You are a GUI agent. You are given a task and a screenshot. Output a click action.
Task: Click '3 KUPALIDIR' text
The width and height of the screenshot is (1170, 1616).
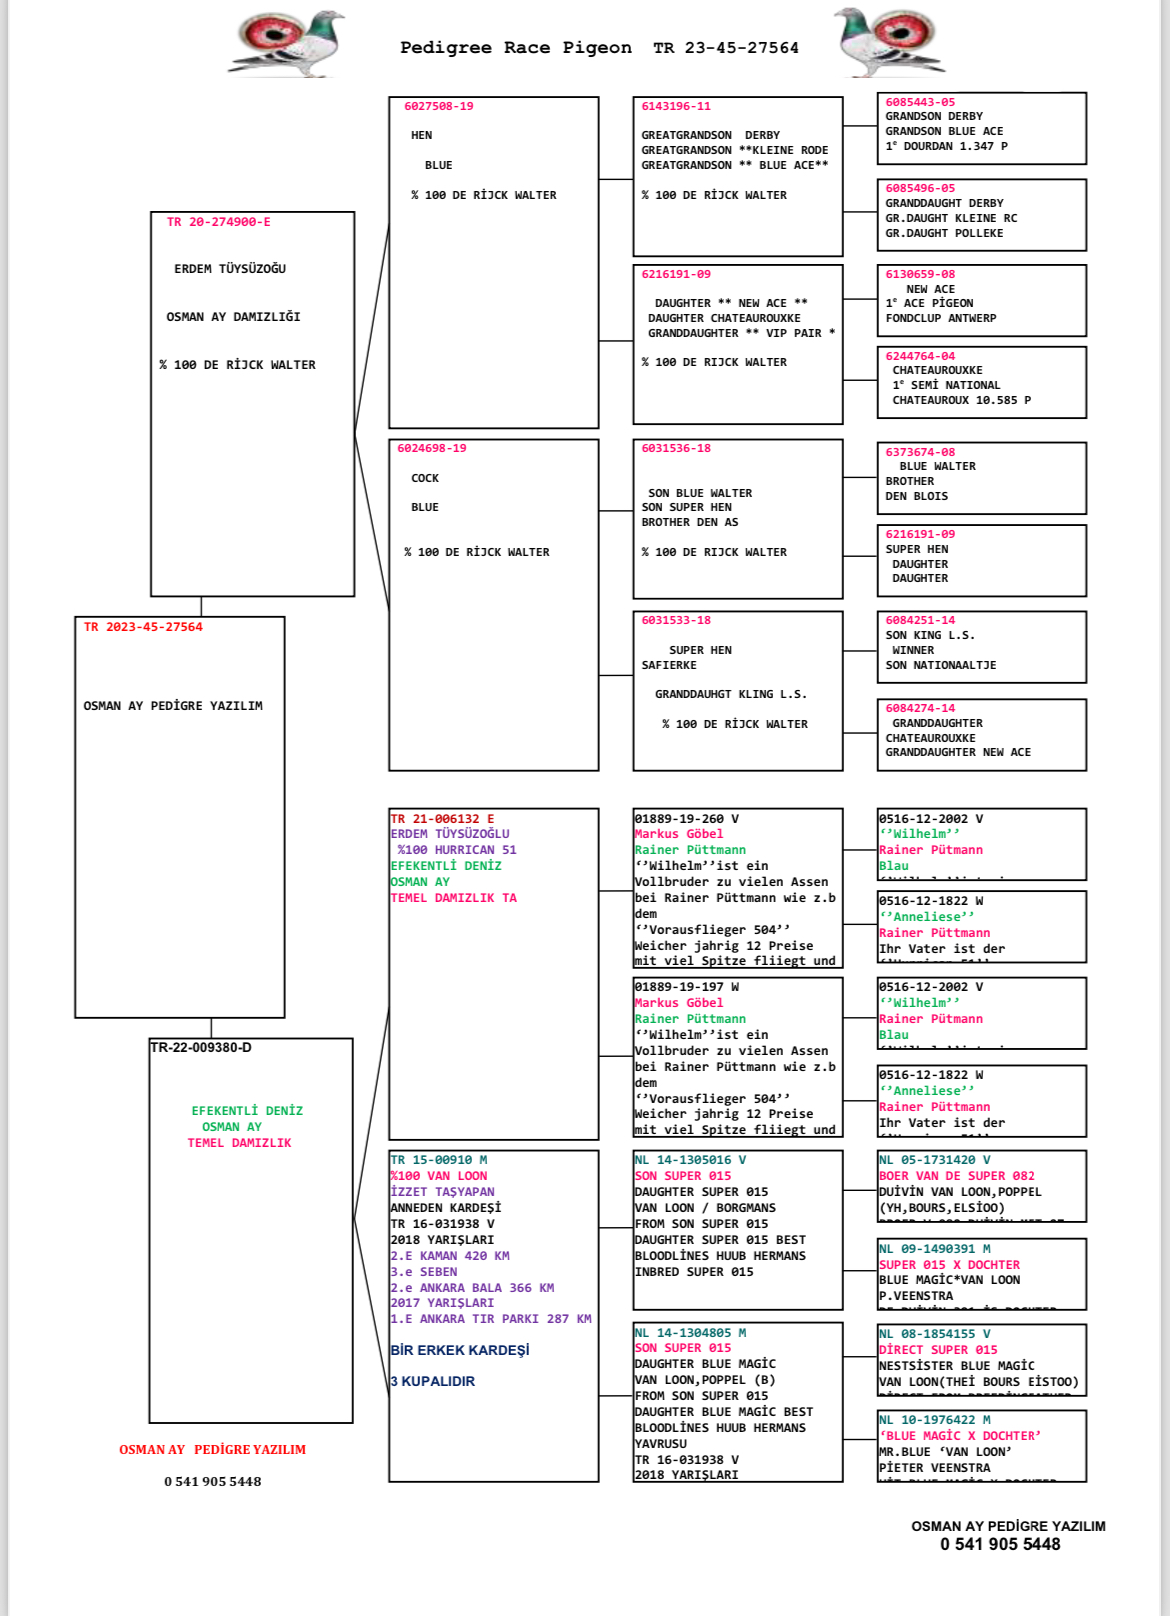click(433, 1381)
